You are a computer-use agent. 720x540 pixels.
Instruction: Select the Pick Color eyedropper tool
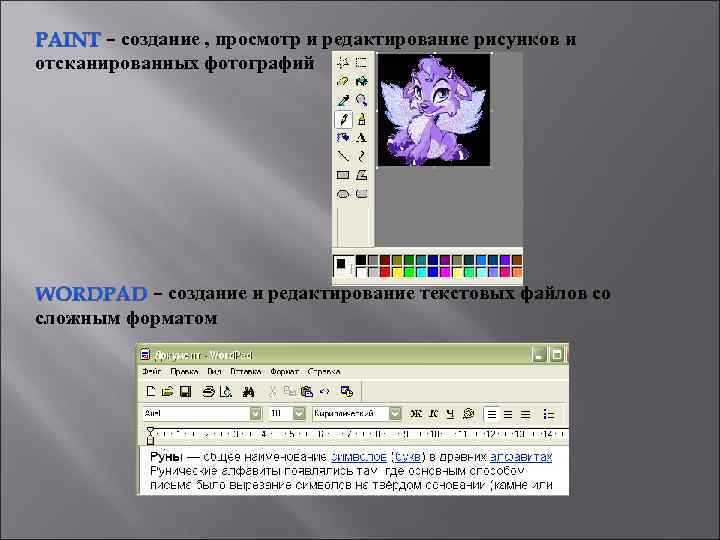(343, 101)
